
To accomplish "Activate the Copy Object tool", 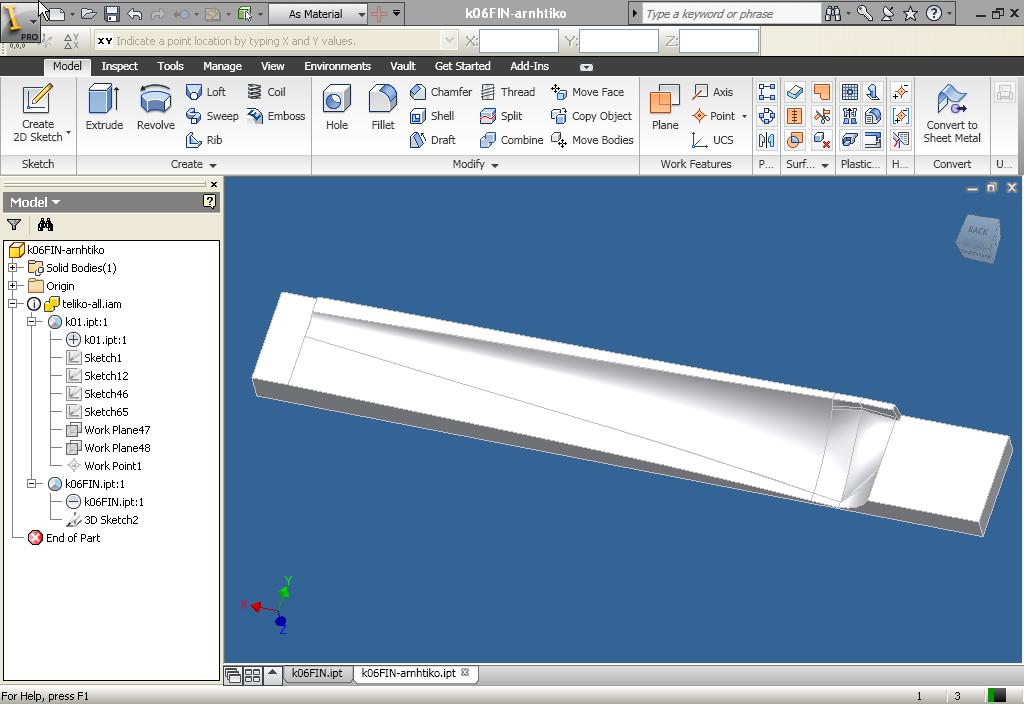I will (x=591, y=116).
